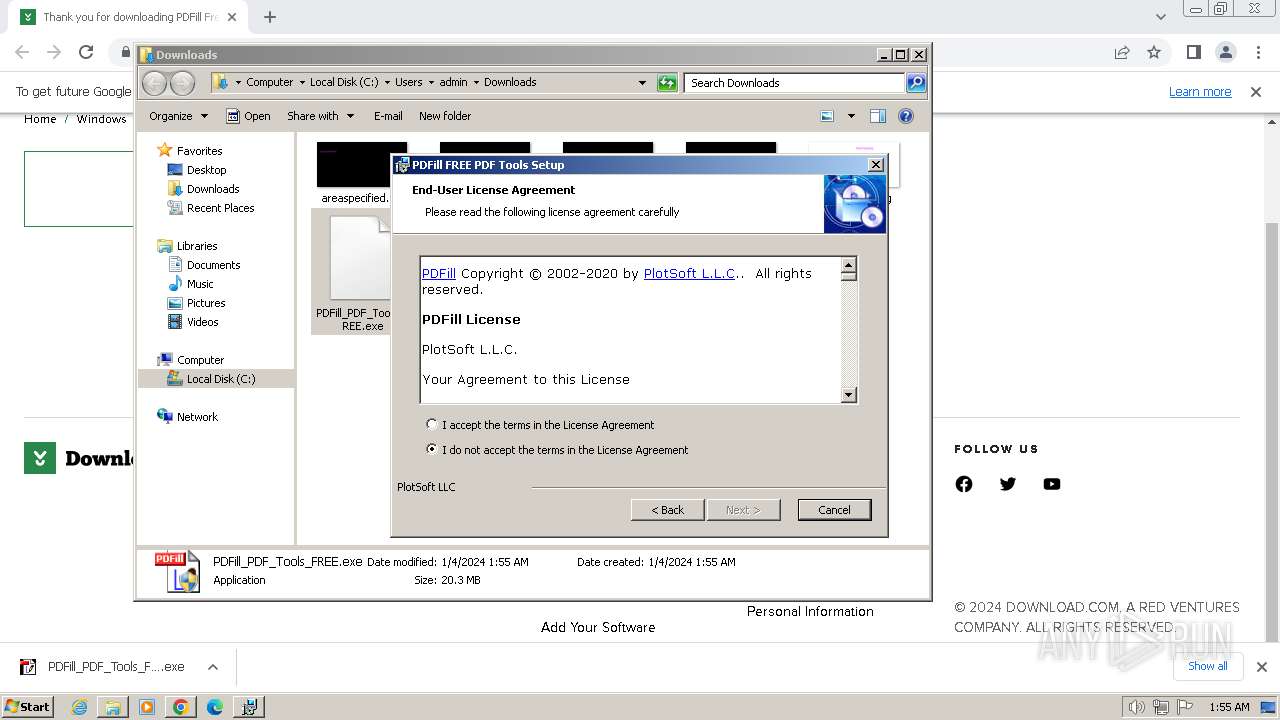Click Computer in the address breadcrumb
Image resolution: width=1280 pixels, height=720 pixels.
[x=270, y=82]
